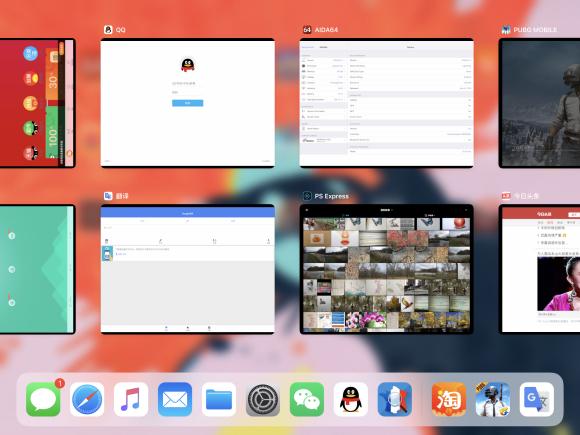580x435 pixels.
Task: Launch Safari from the dock
Action: [87, 399]
